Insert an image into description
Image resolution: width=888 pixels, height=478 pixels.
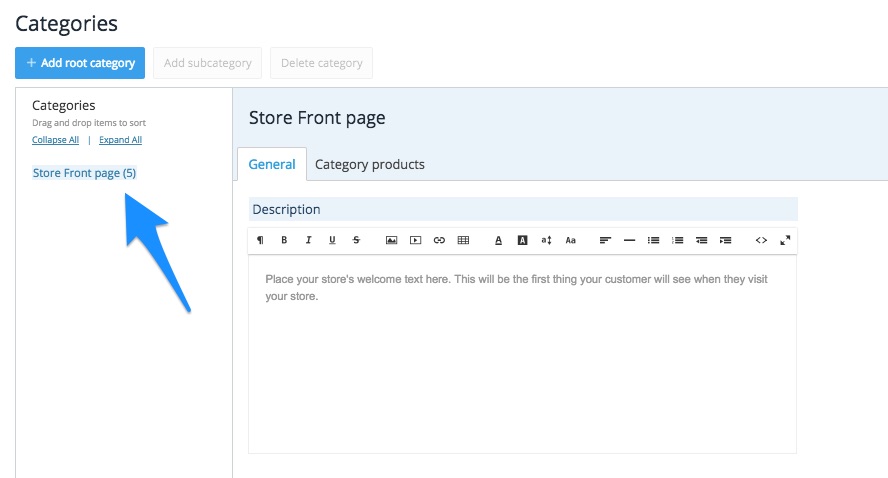(x=391, y=240)
